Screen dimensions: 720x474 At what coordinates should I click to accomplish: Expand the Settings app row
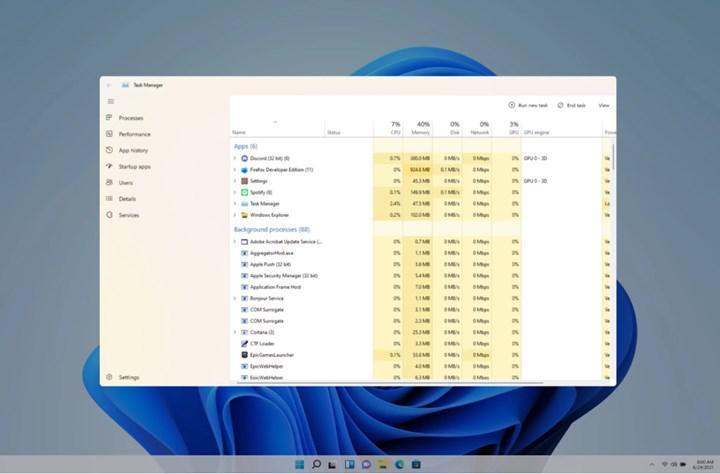[x=235, y=181]
